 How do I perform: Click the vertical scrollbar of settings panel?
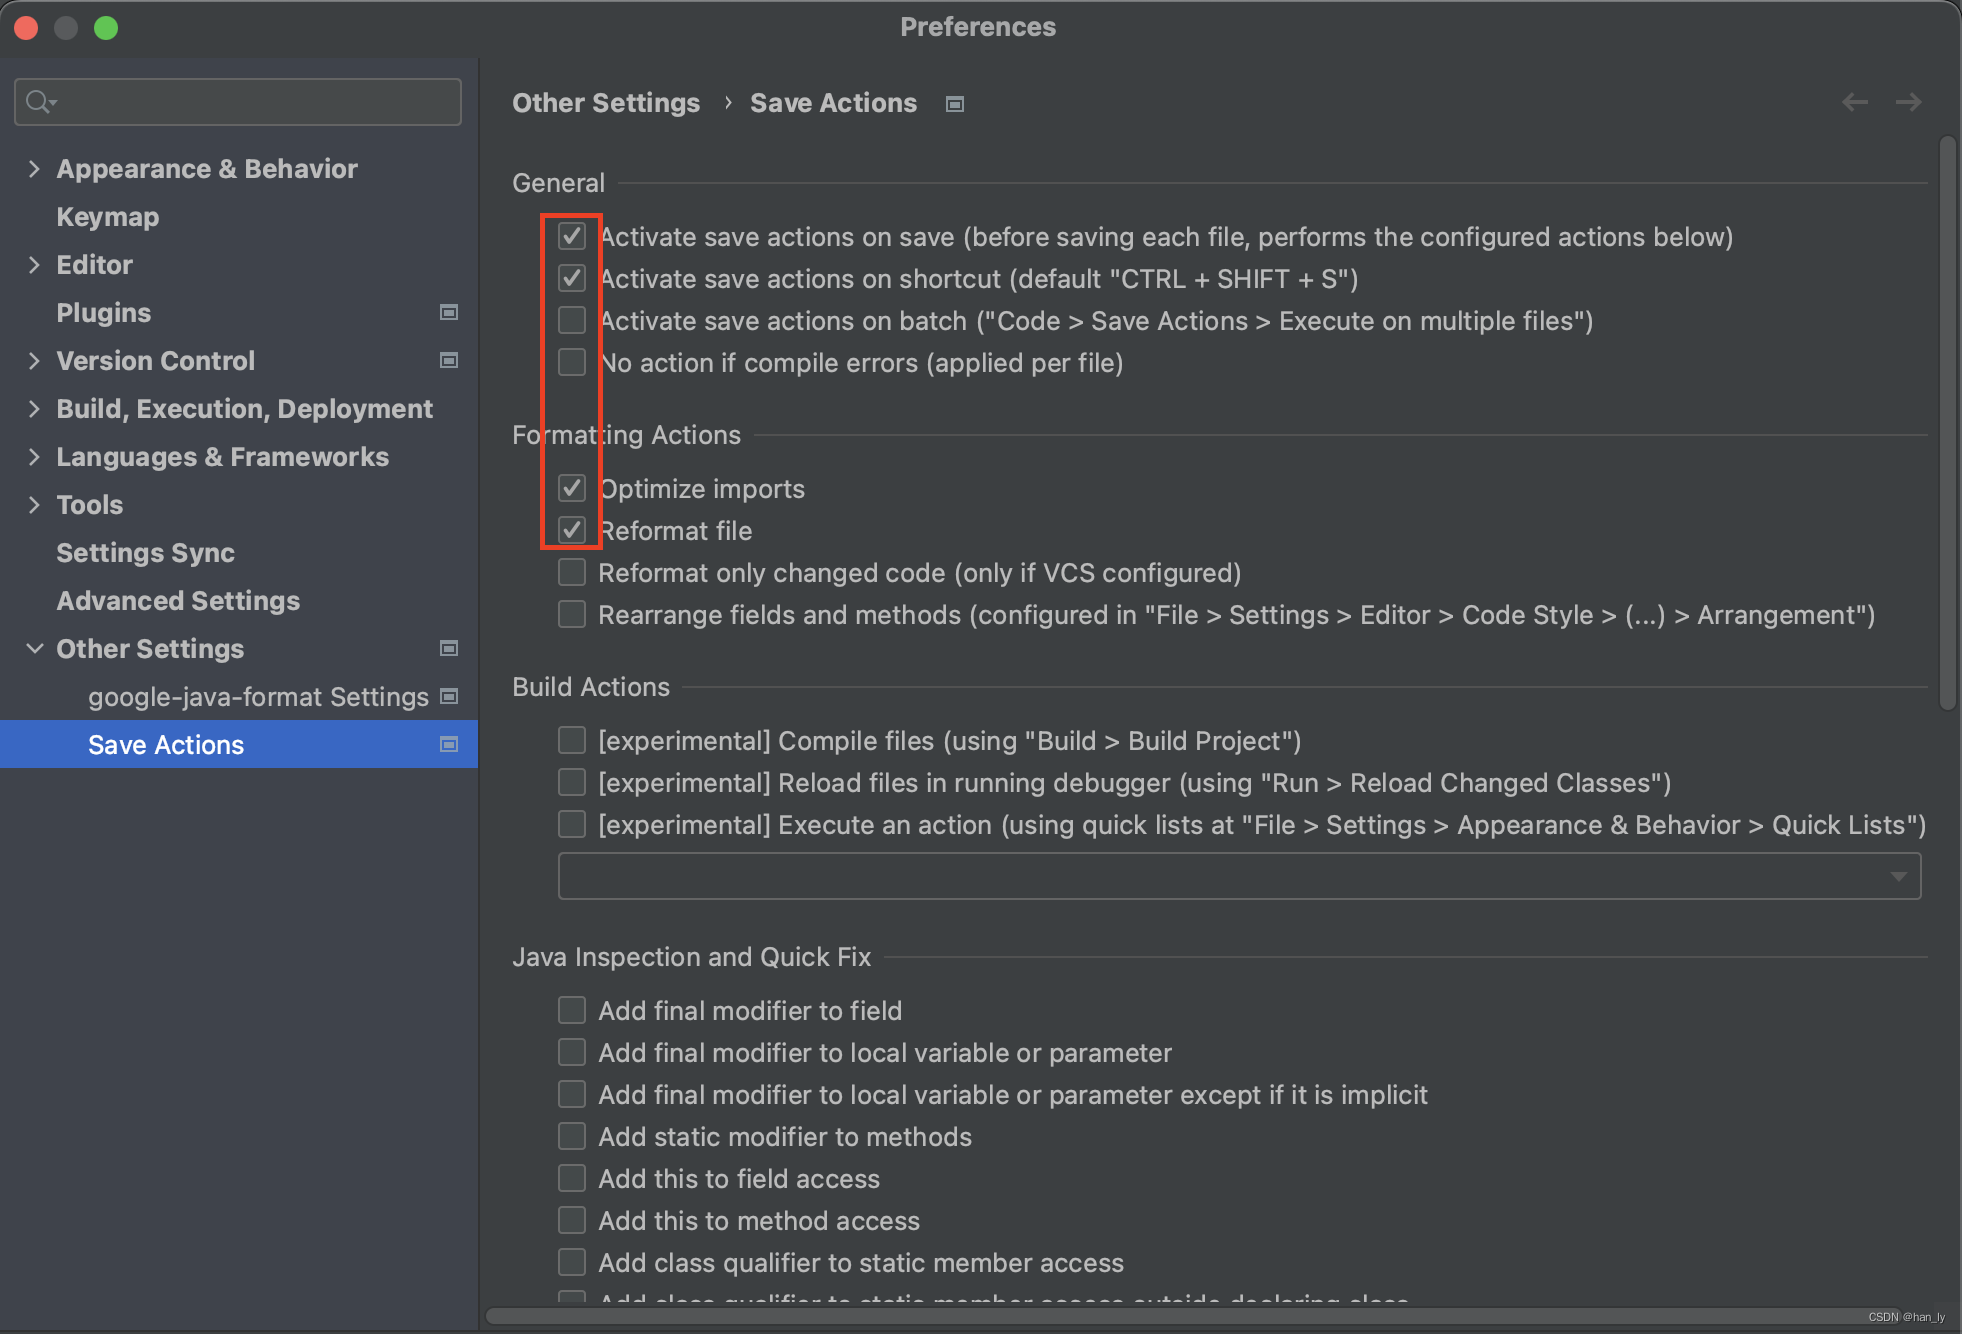(1946, 420)
